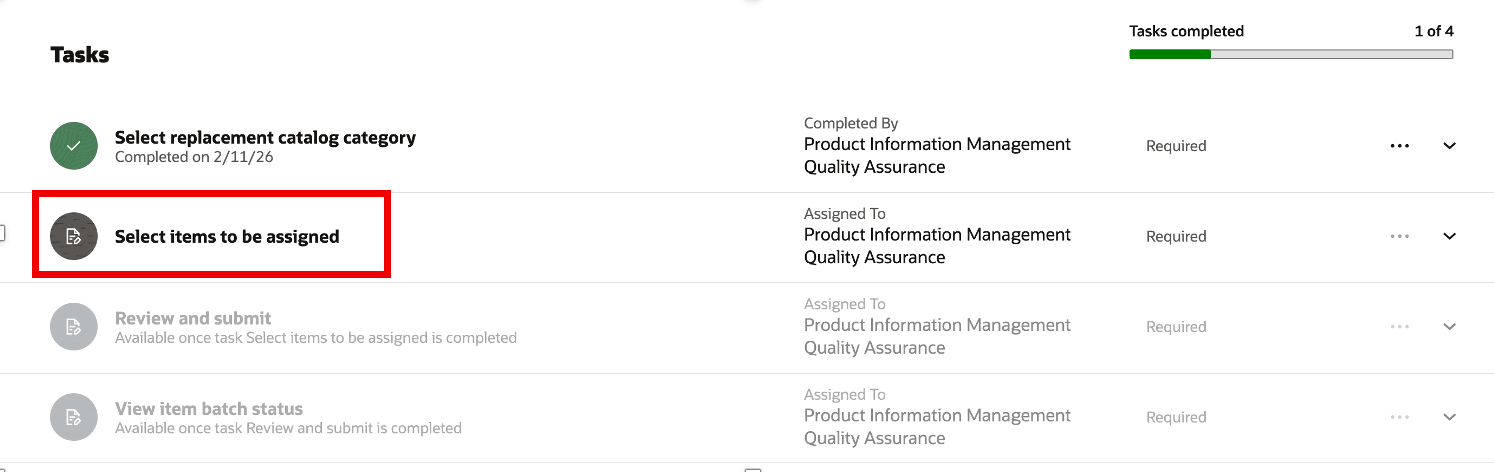Click the Tasks completed progress bar
The width and height of the screenshot is (1494, 472).
click(1290, 54)
